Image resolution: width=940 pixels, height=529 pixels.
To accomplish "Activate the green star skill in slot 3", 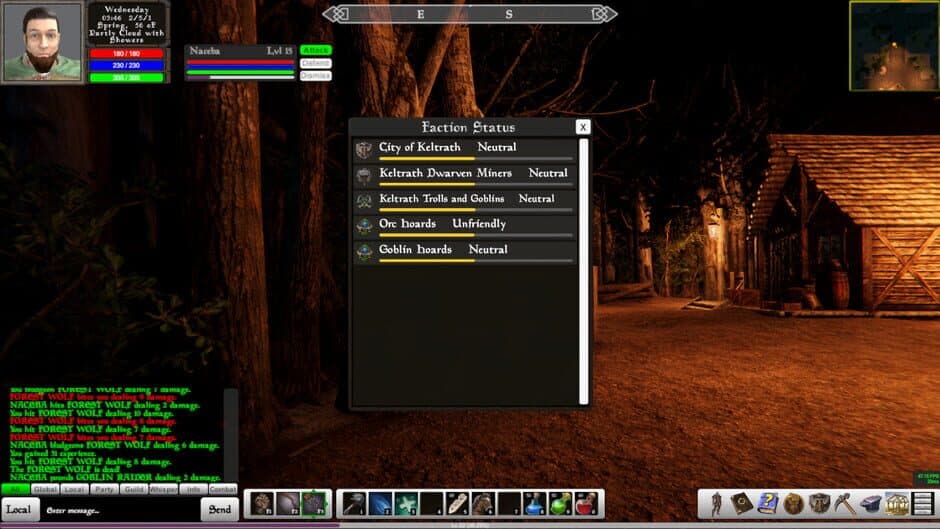I will tap(405, 504).
